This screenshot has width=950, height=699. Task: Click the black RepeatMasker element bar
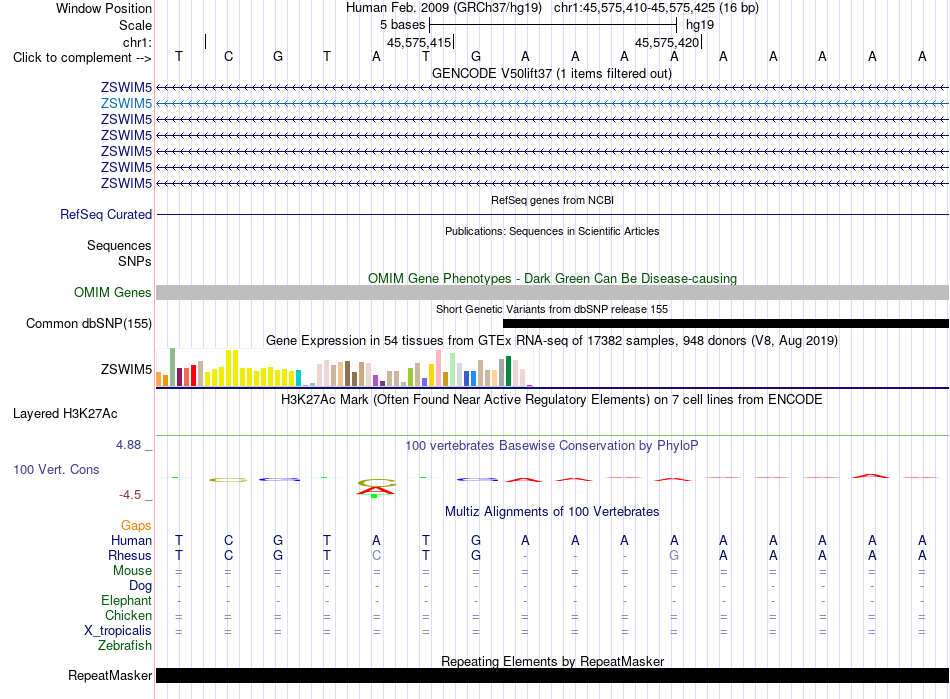point(553,675)
